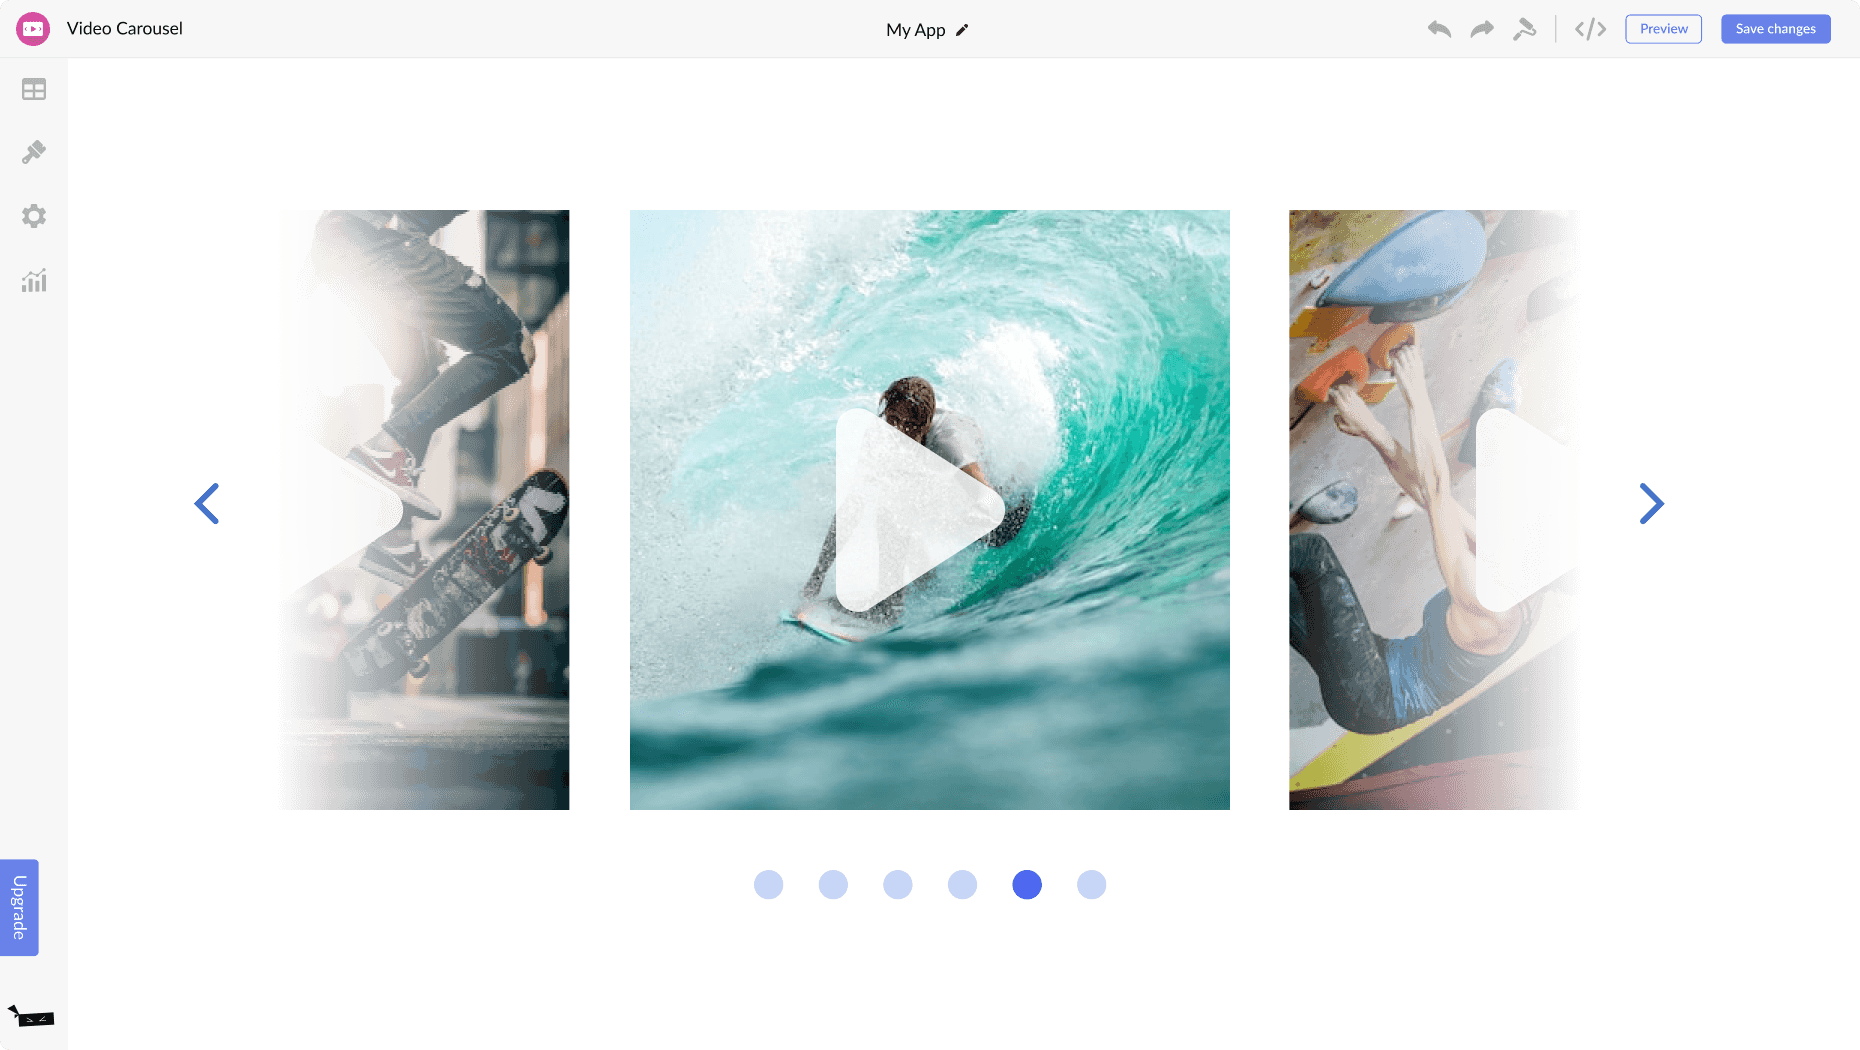
Task: Select the third carousel pagination dot
Action: pos(898,885)
